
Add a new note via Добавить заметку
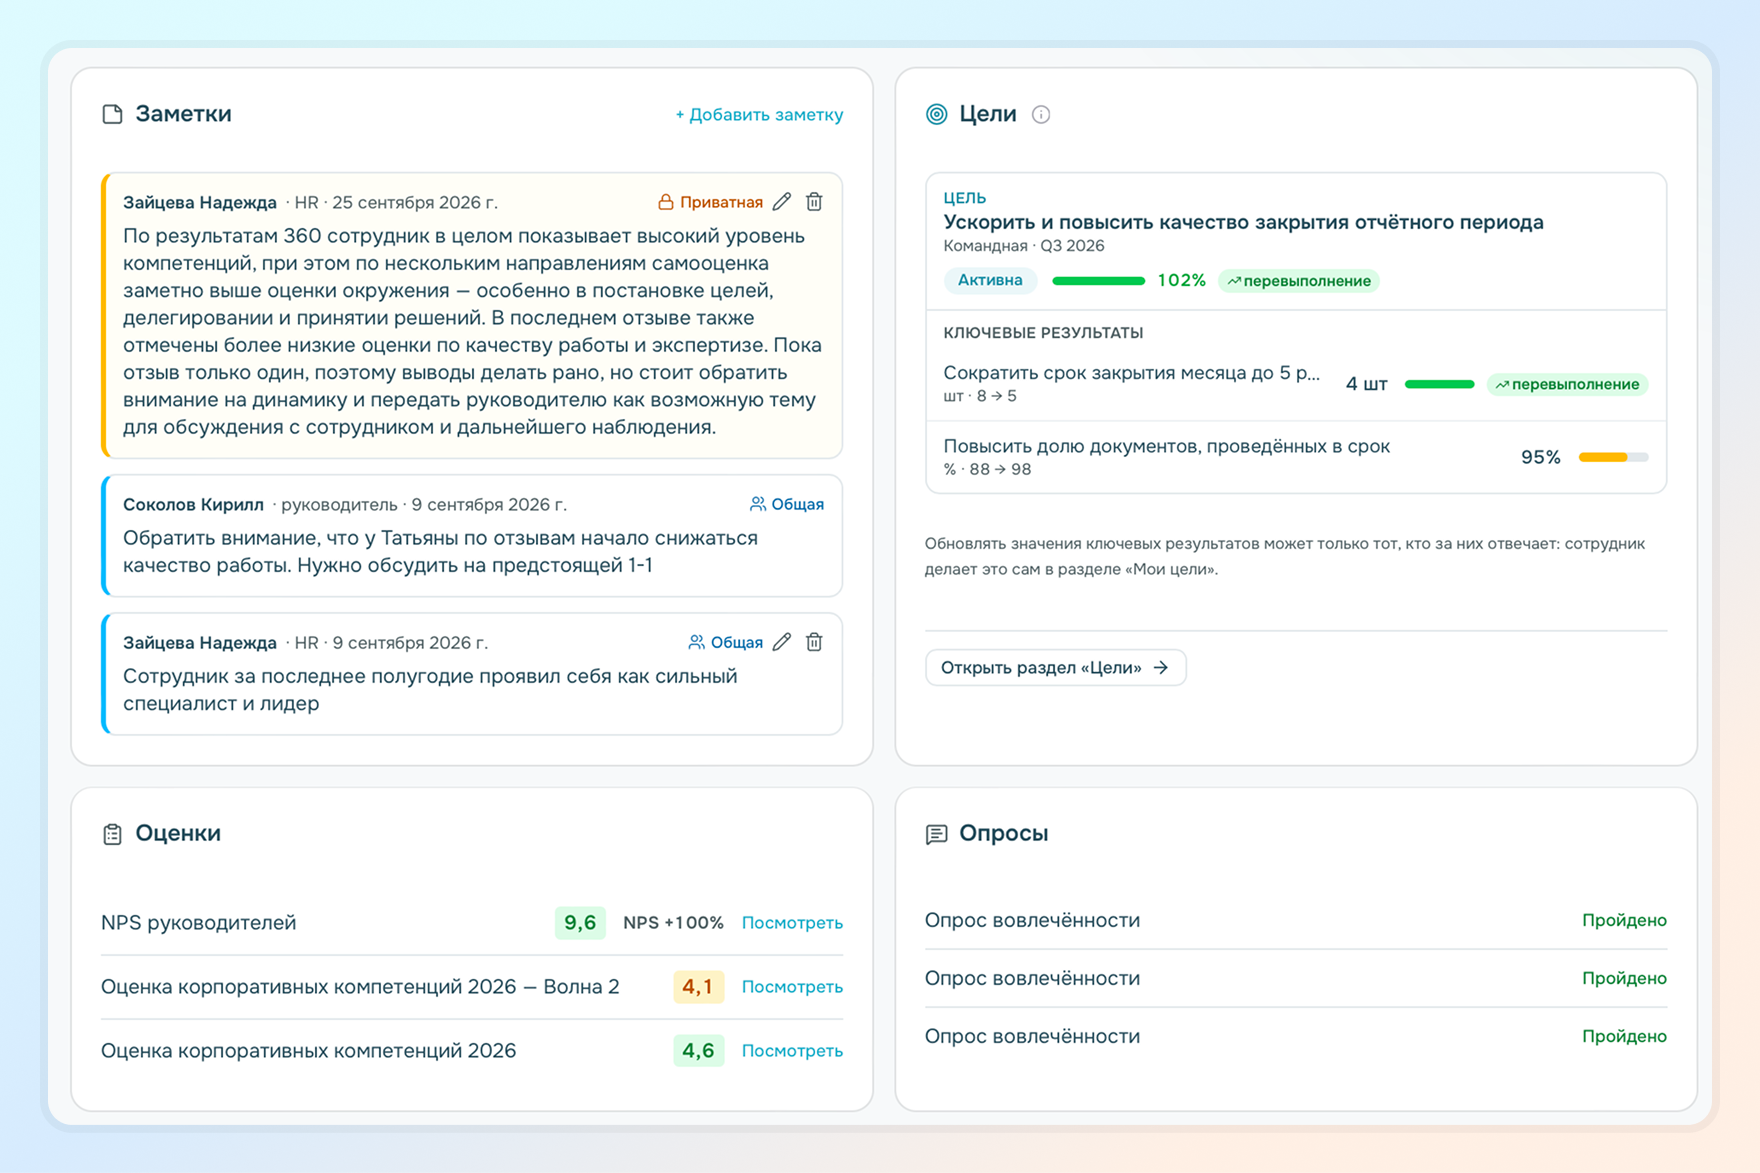(759, 115)
